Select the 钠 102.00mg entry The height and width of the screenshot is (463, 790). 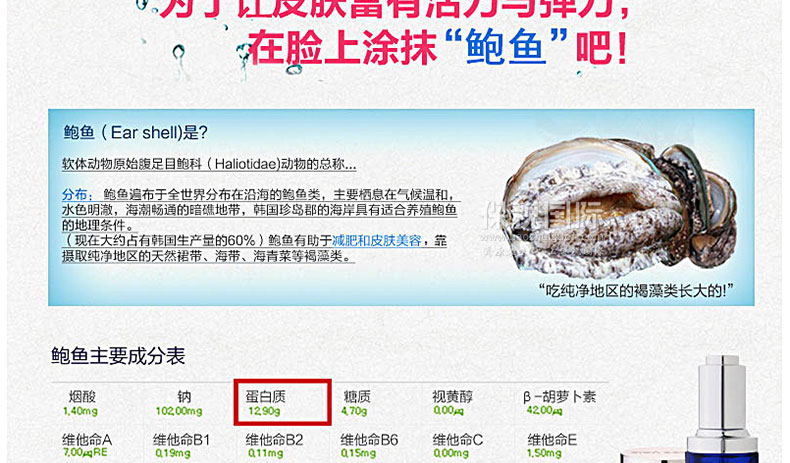click(179, 403)
